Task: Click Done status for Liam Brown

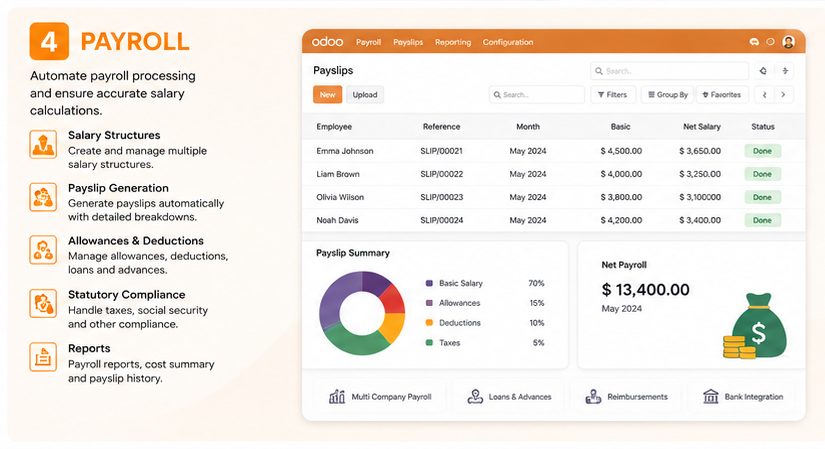Action: (x=762, y=174)
